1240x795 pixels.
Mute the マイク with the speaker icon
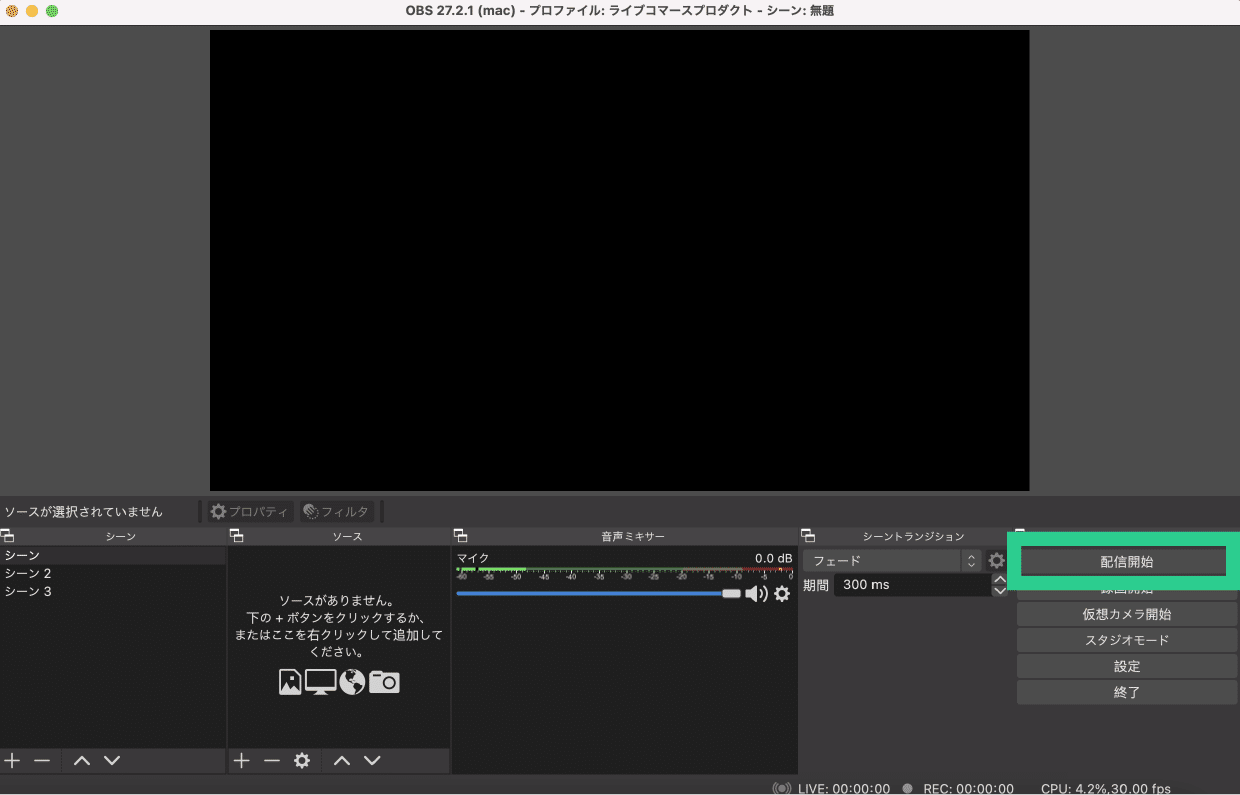click(x=759, y=593)
